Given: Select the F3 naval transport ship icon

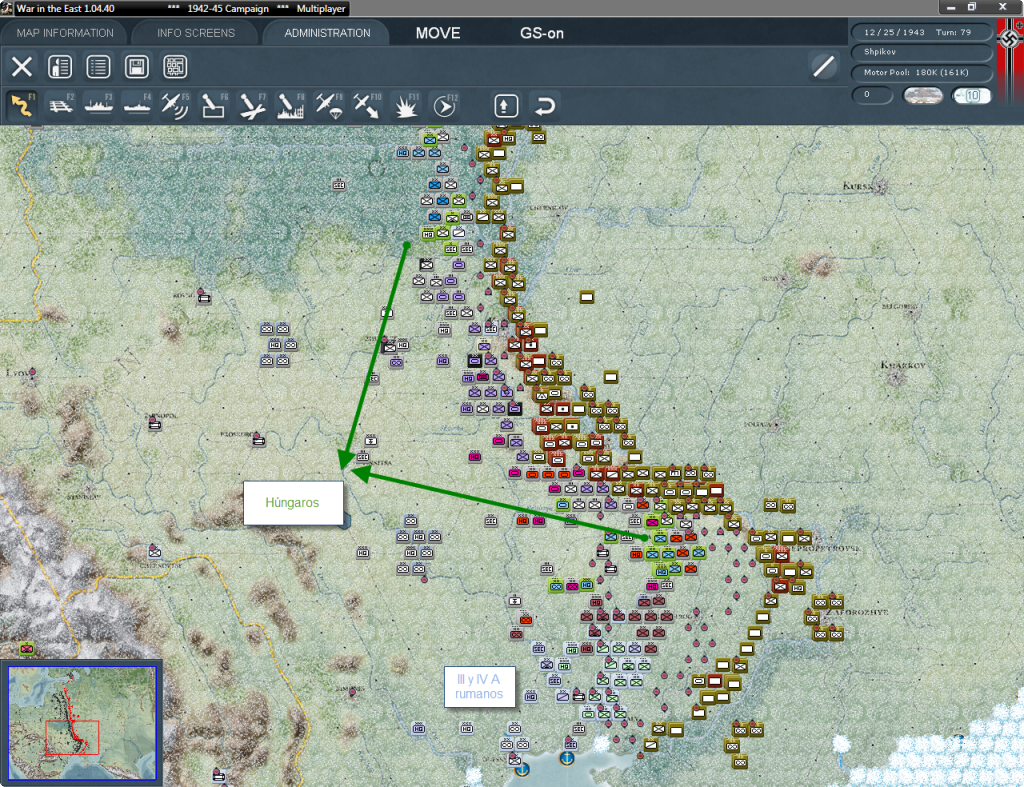Looking at the screenshot, I should click(x=99, y=105).
